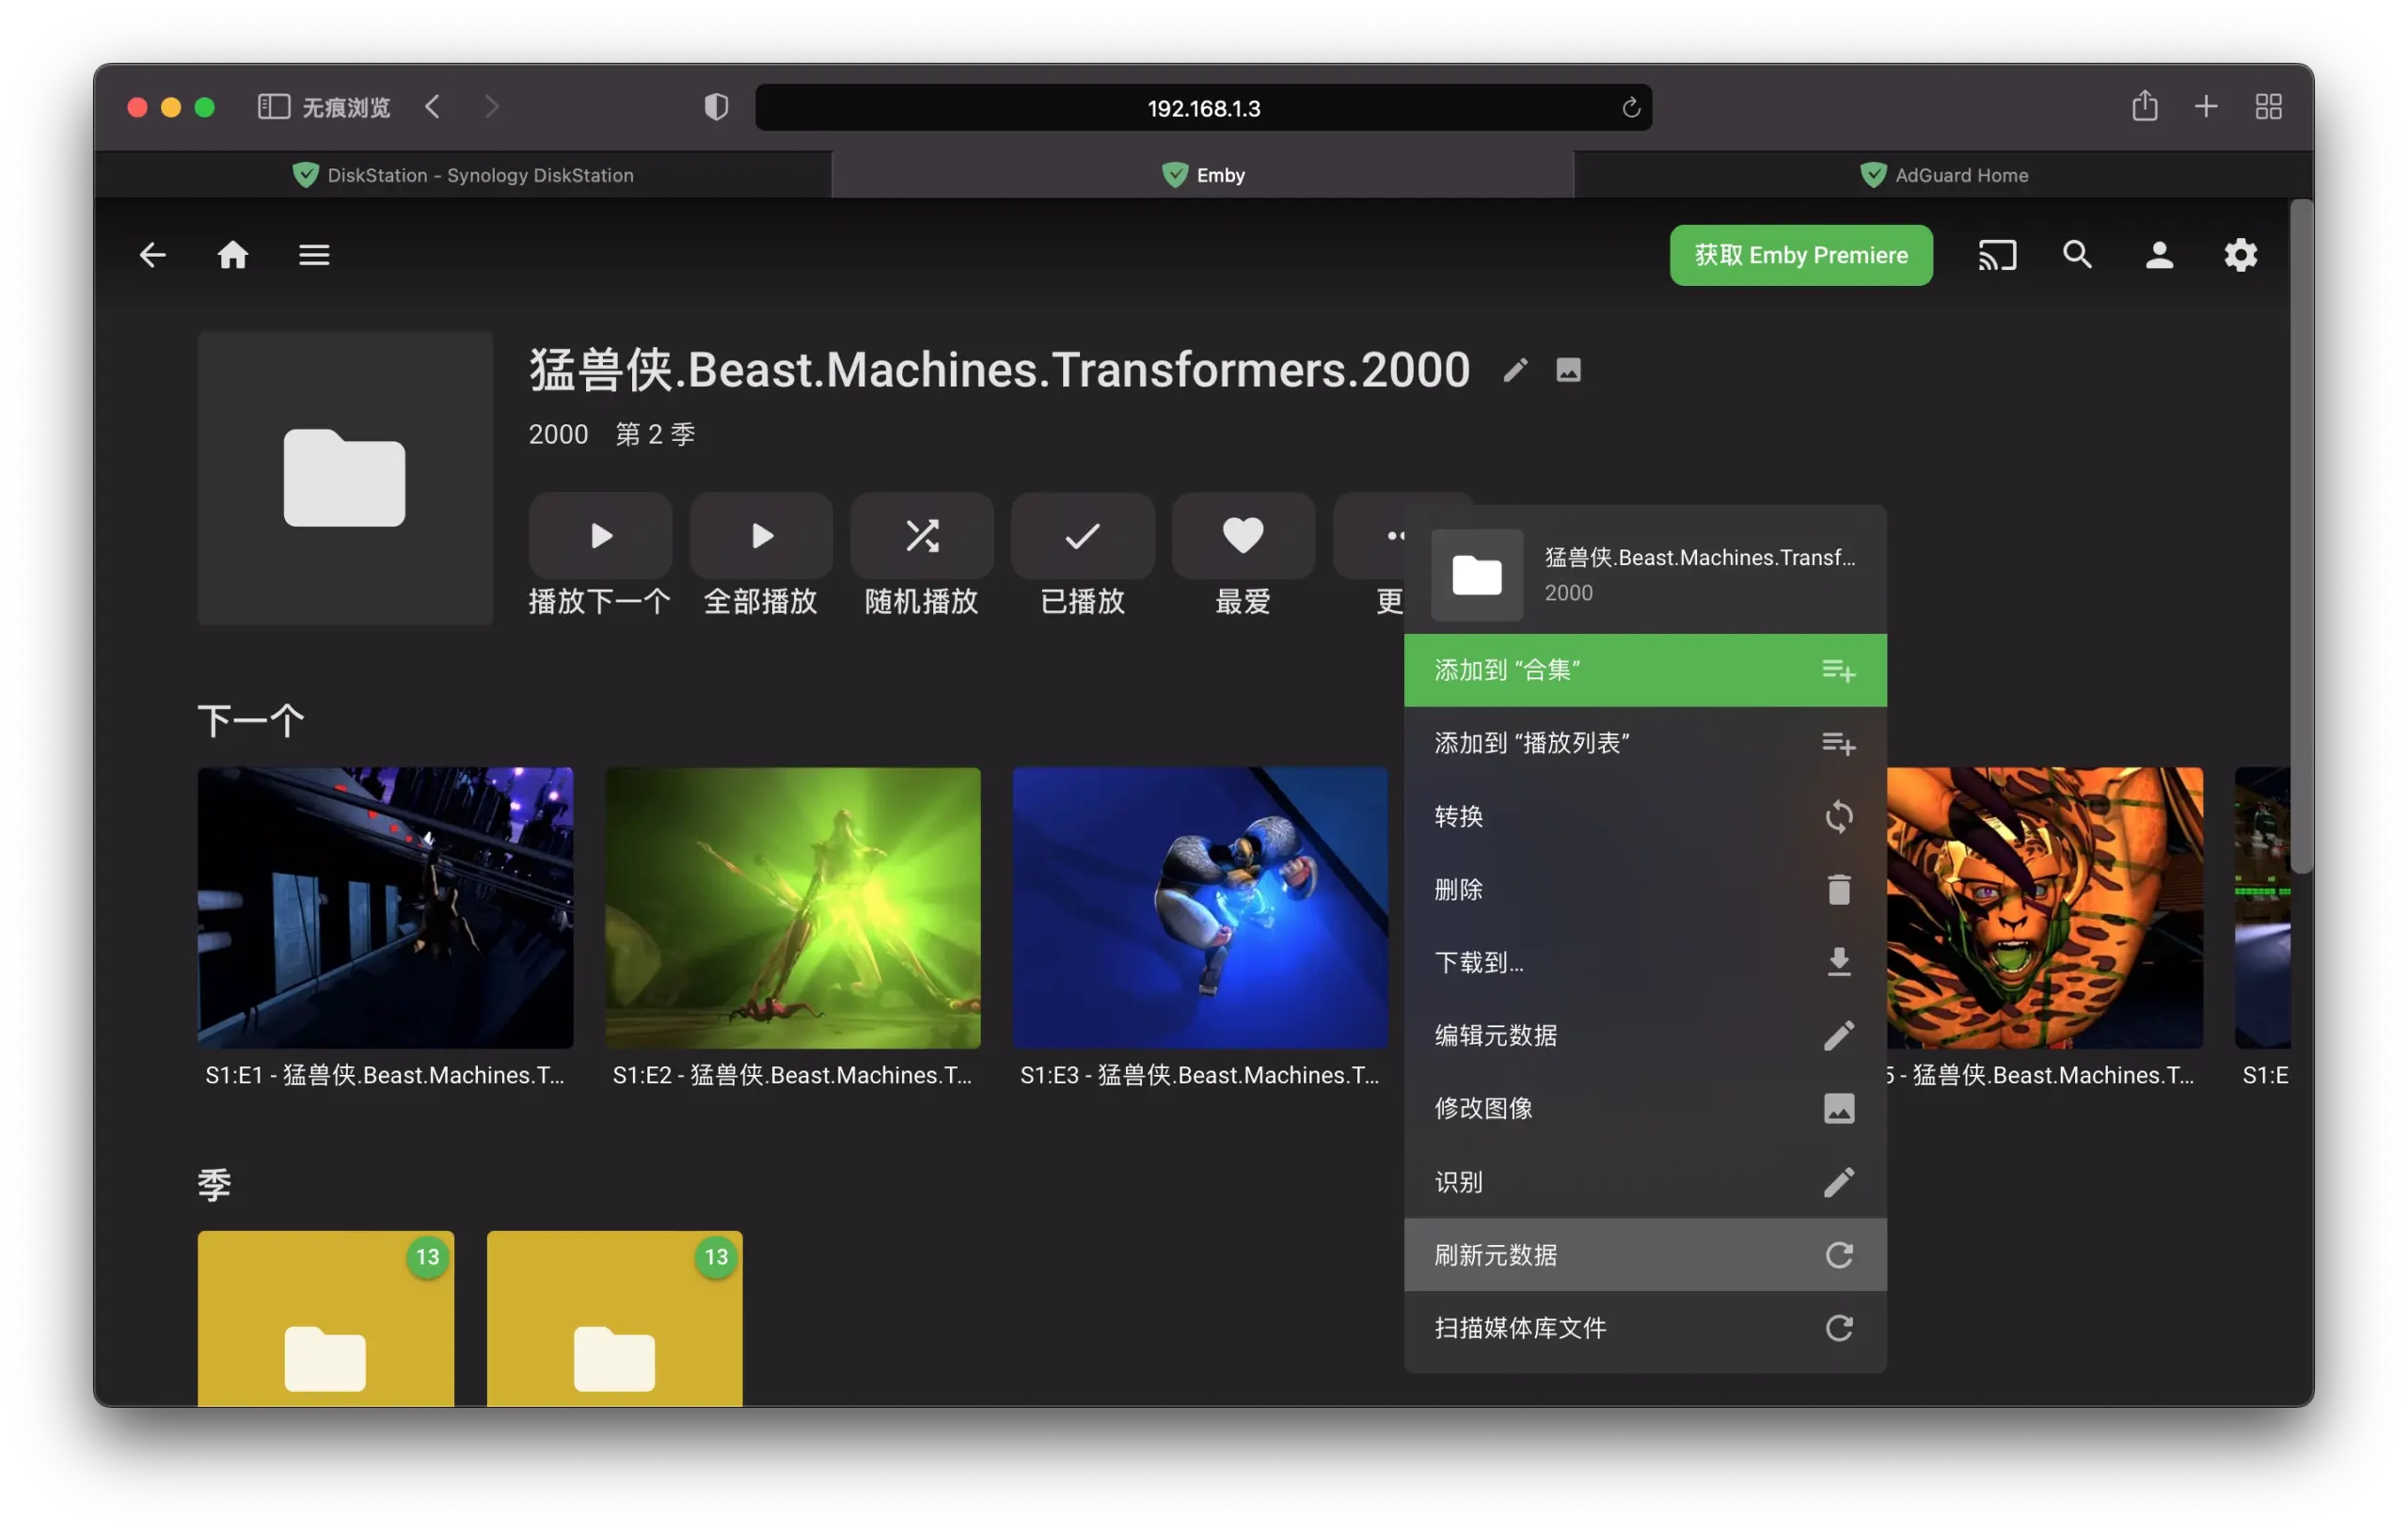
Task: Click image icon next to series title
Action: click(1568, 370)
